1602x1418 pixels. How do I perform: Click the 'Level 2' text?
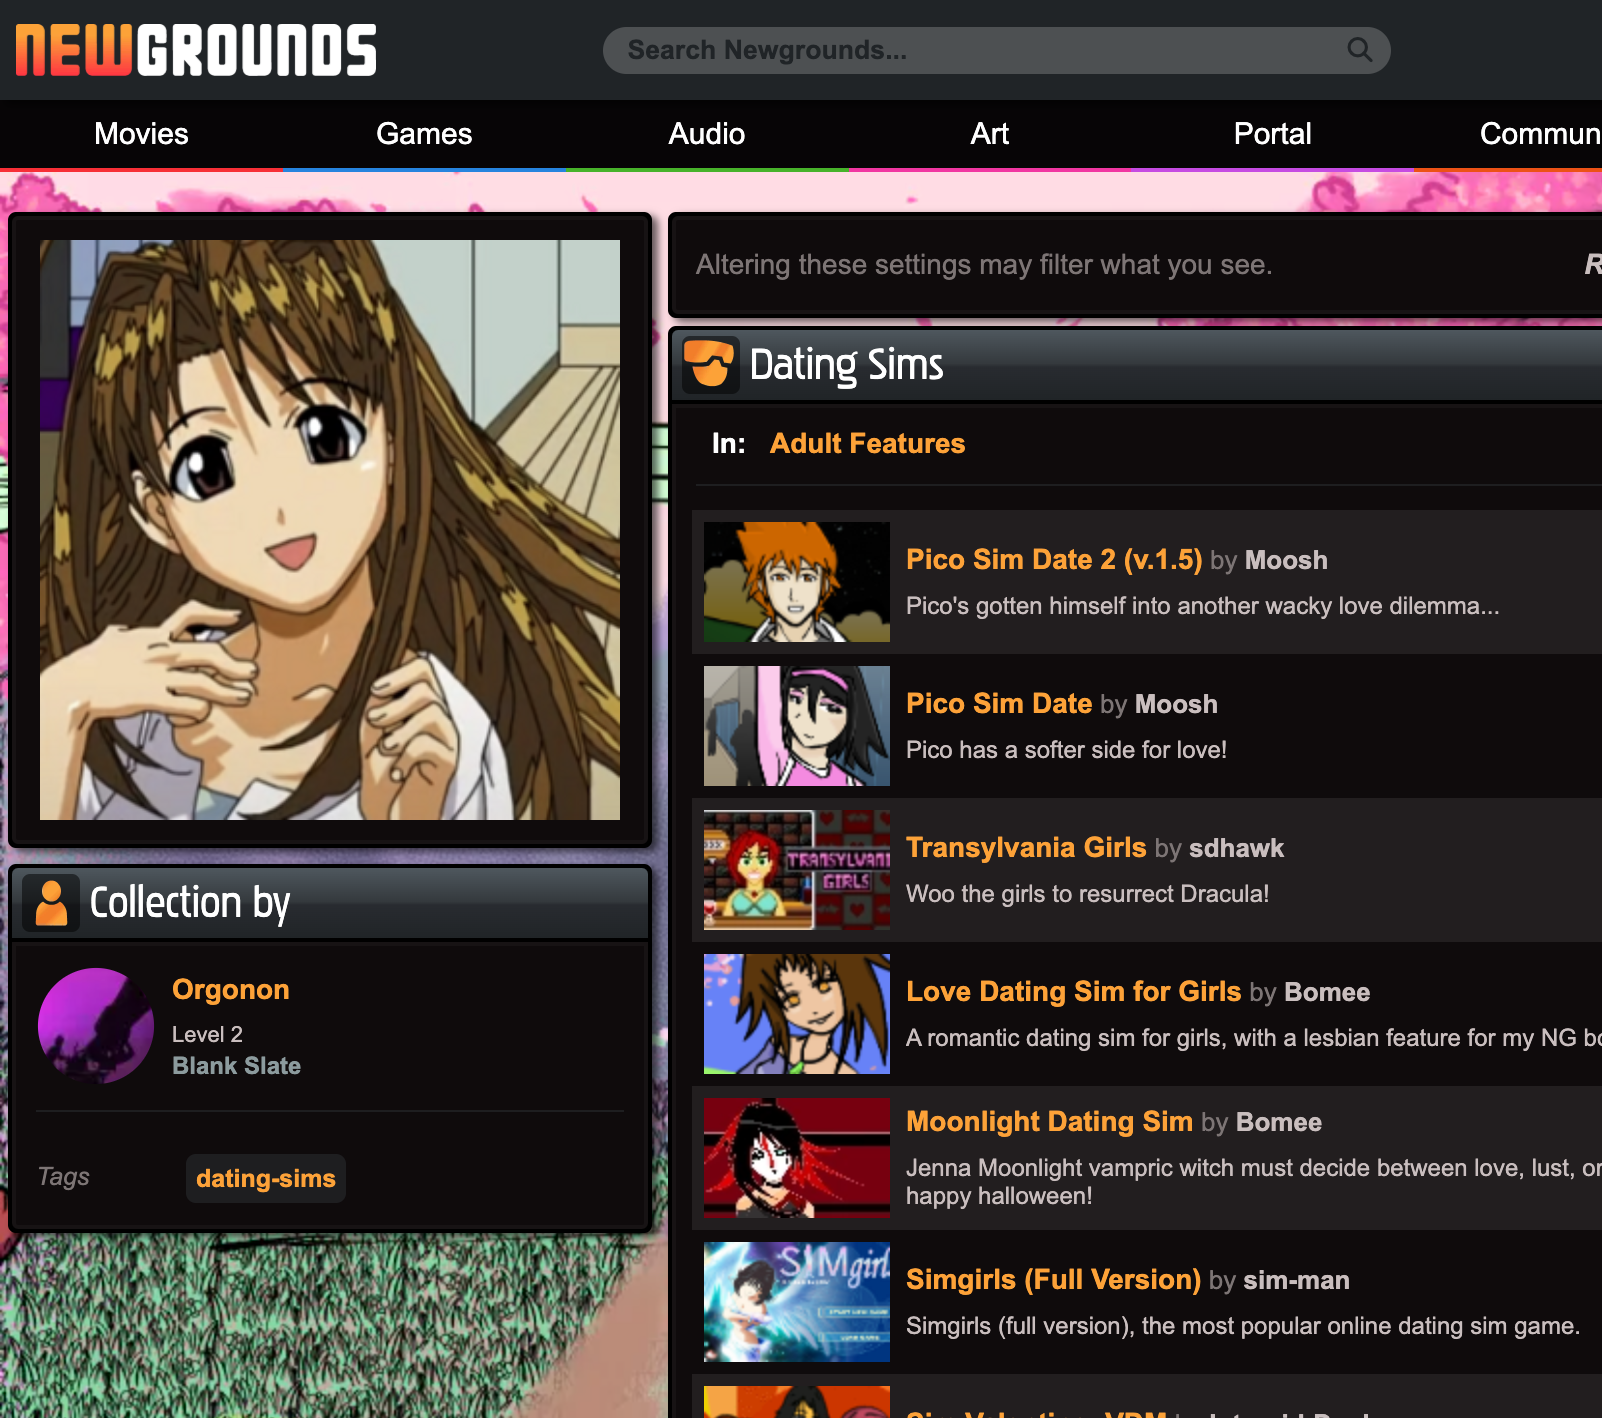(x=207, y=1034)
